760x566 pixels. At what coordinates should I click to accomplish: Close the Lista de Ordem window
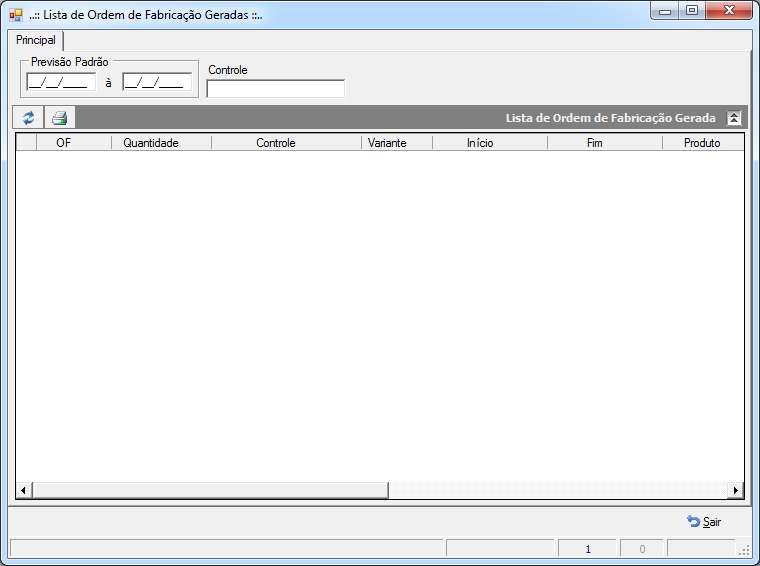729,11
